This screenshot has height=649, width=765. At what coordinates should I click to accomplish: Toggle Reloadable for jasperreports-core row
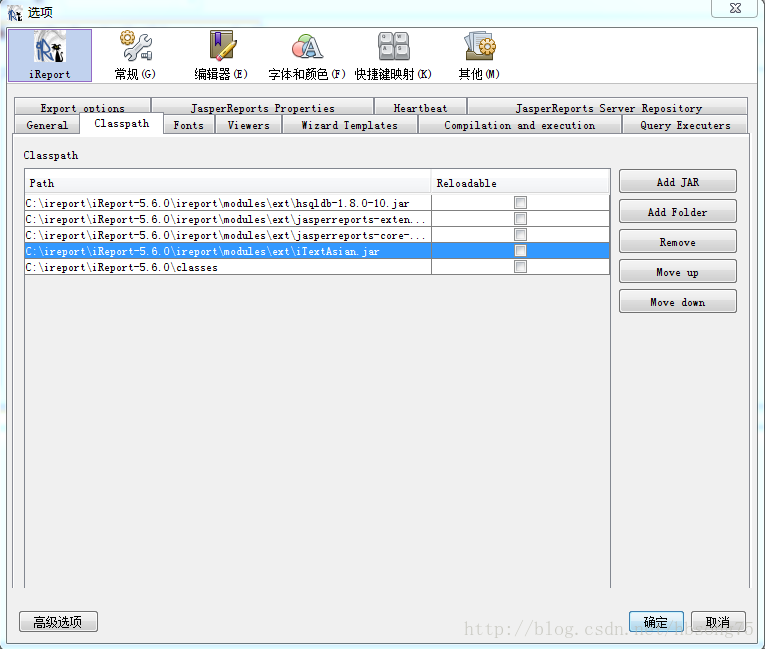520,235
